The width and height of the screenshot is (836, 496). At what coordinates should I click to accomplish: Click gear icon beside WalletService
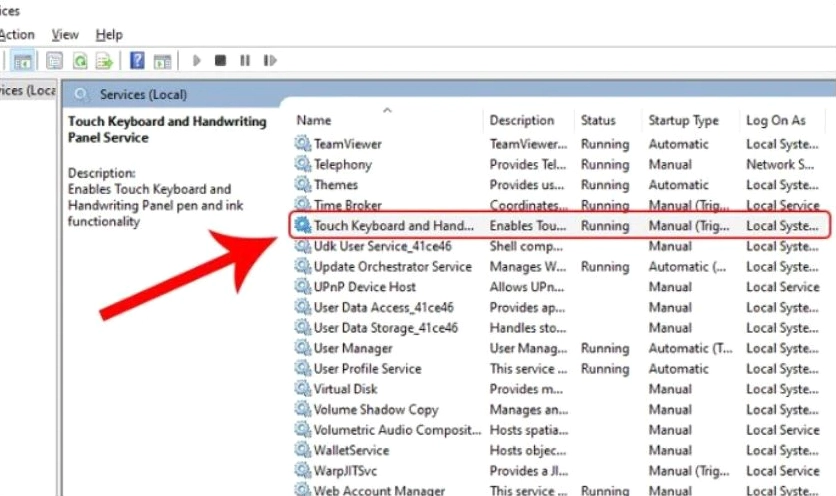click(303, 450)
